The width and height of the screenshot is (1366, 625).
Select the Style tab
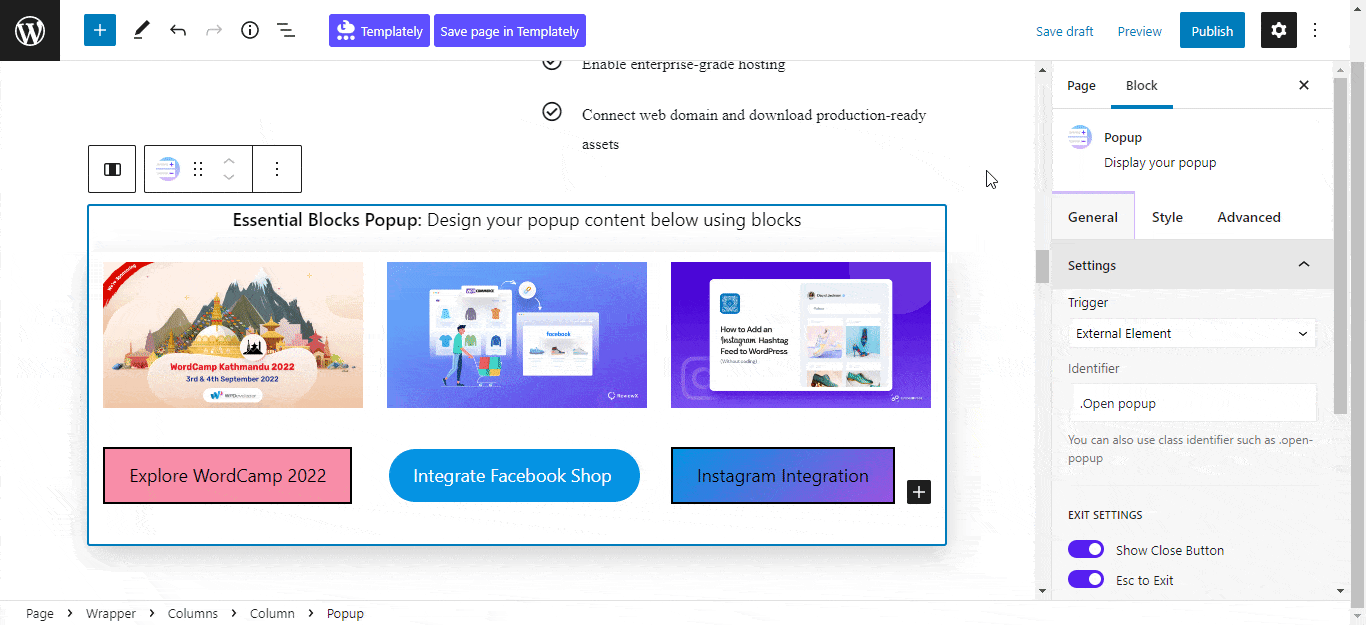1167,217
